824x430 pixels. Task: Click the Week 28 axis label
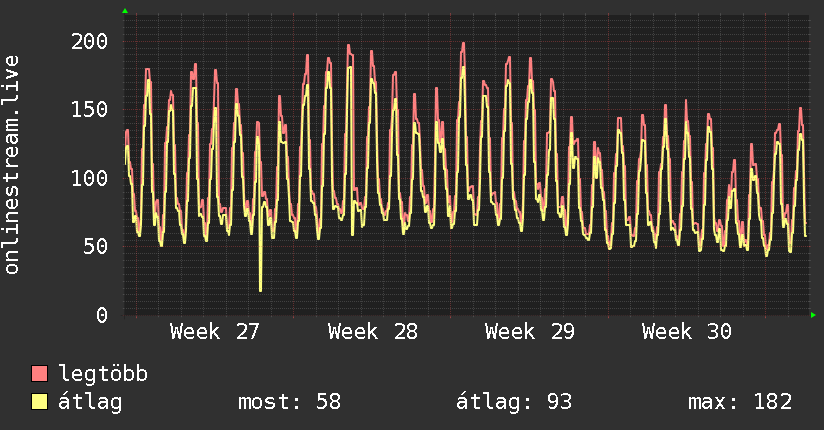[373, 332]
